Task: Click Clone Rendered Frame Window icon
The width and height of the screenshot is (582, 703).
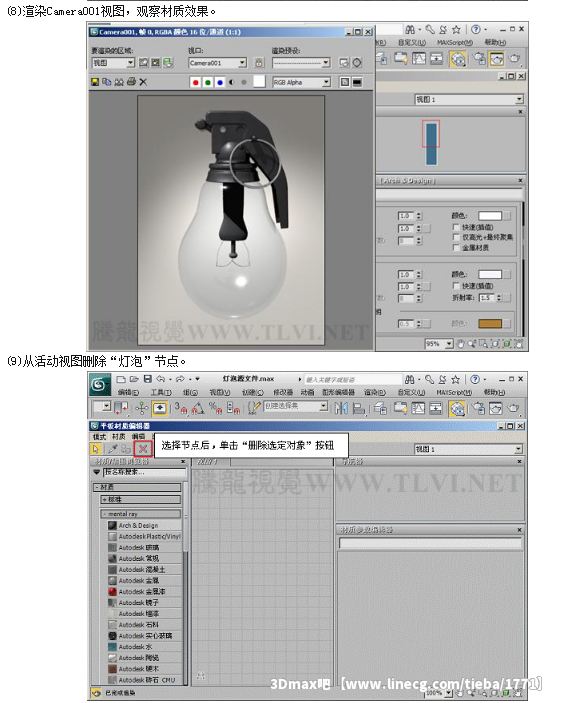Action: (119, 82)
